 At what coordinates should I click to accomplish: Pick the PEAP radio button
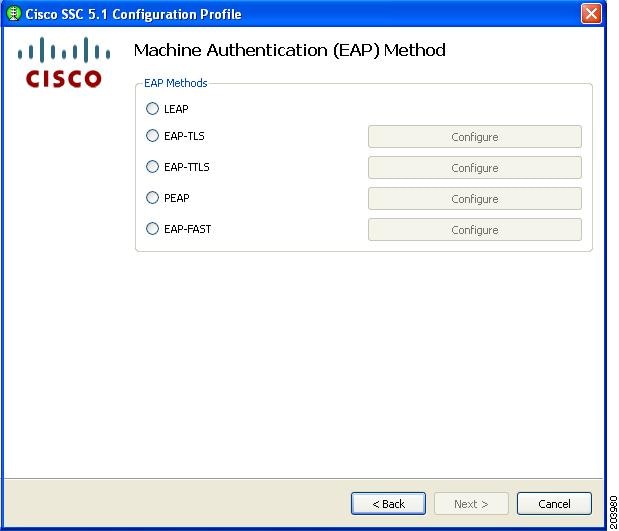152,197
